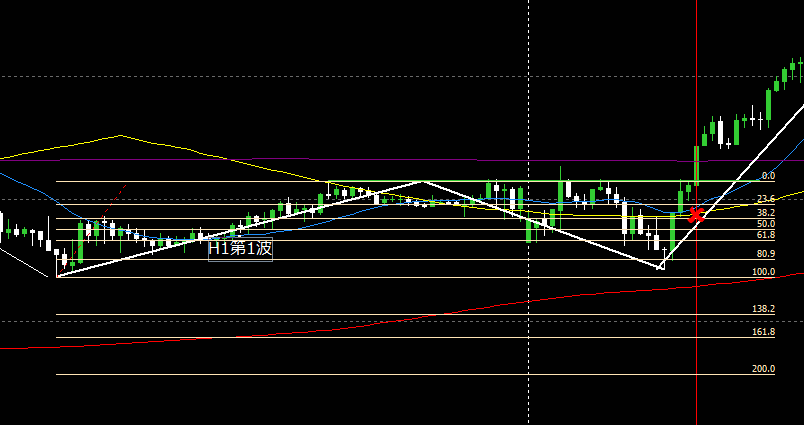Click the Fibonacci '38.2' level label
Image resolution: width=804 pixels, height=425 pixels.
(x=766, y=212)
